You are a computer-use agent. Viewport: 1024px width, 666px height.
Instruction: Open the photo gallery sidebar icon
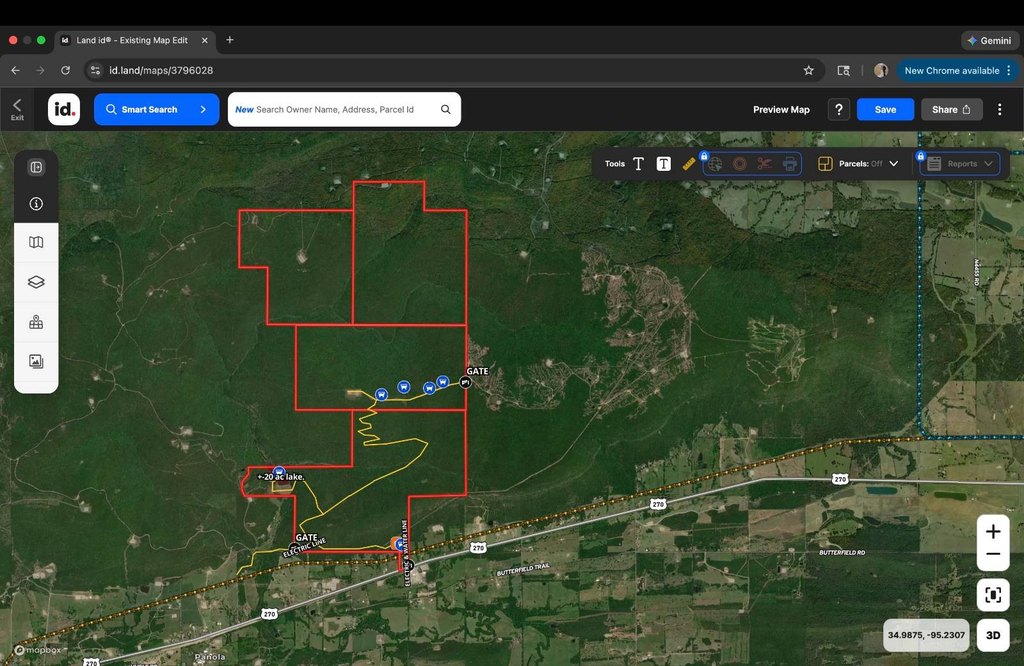tap(36, 361)
